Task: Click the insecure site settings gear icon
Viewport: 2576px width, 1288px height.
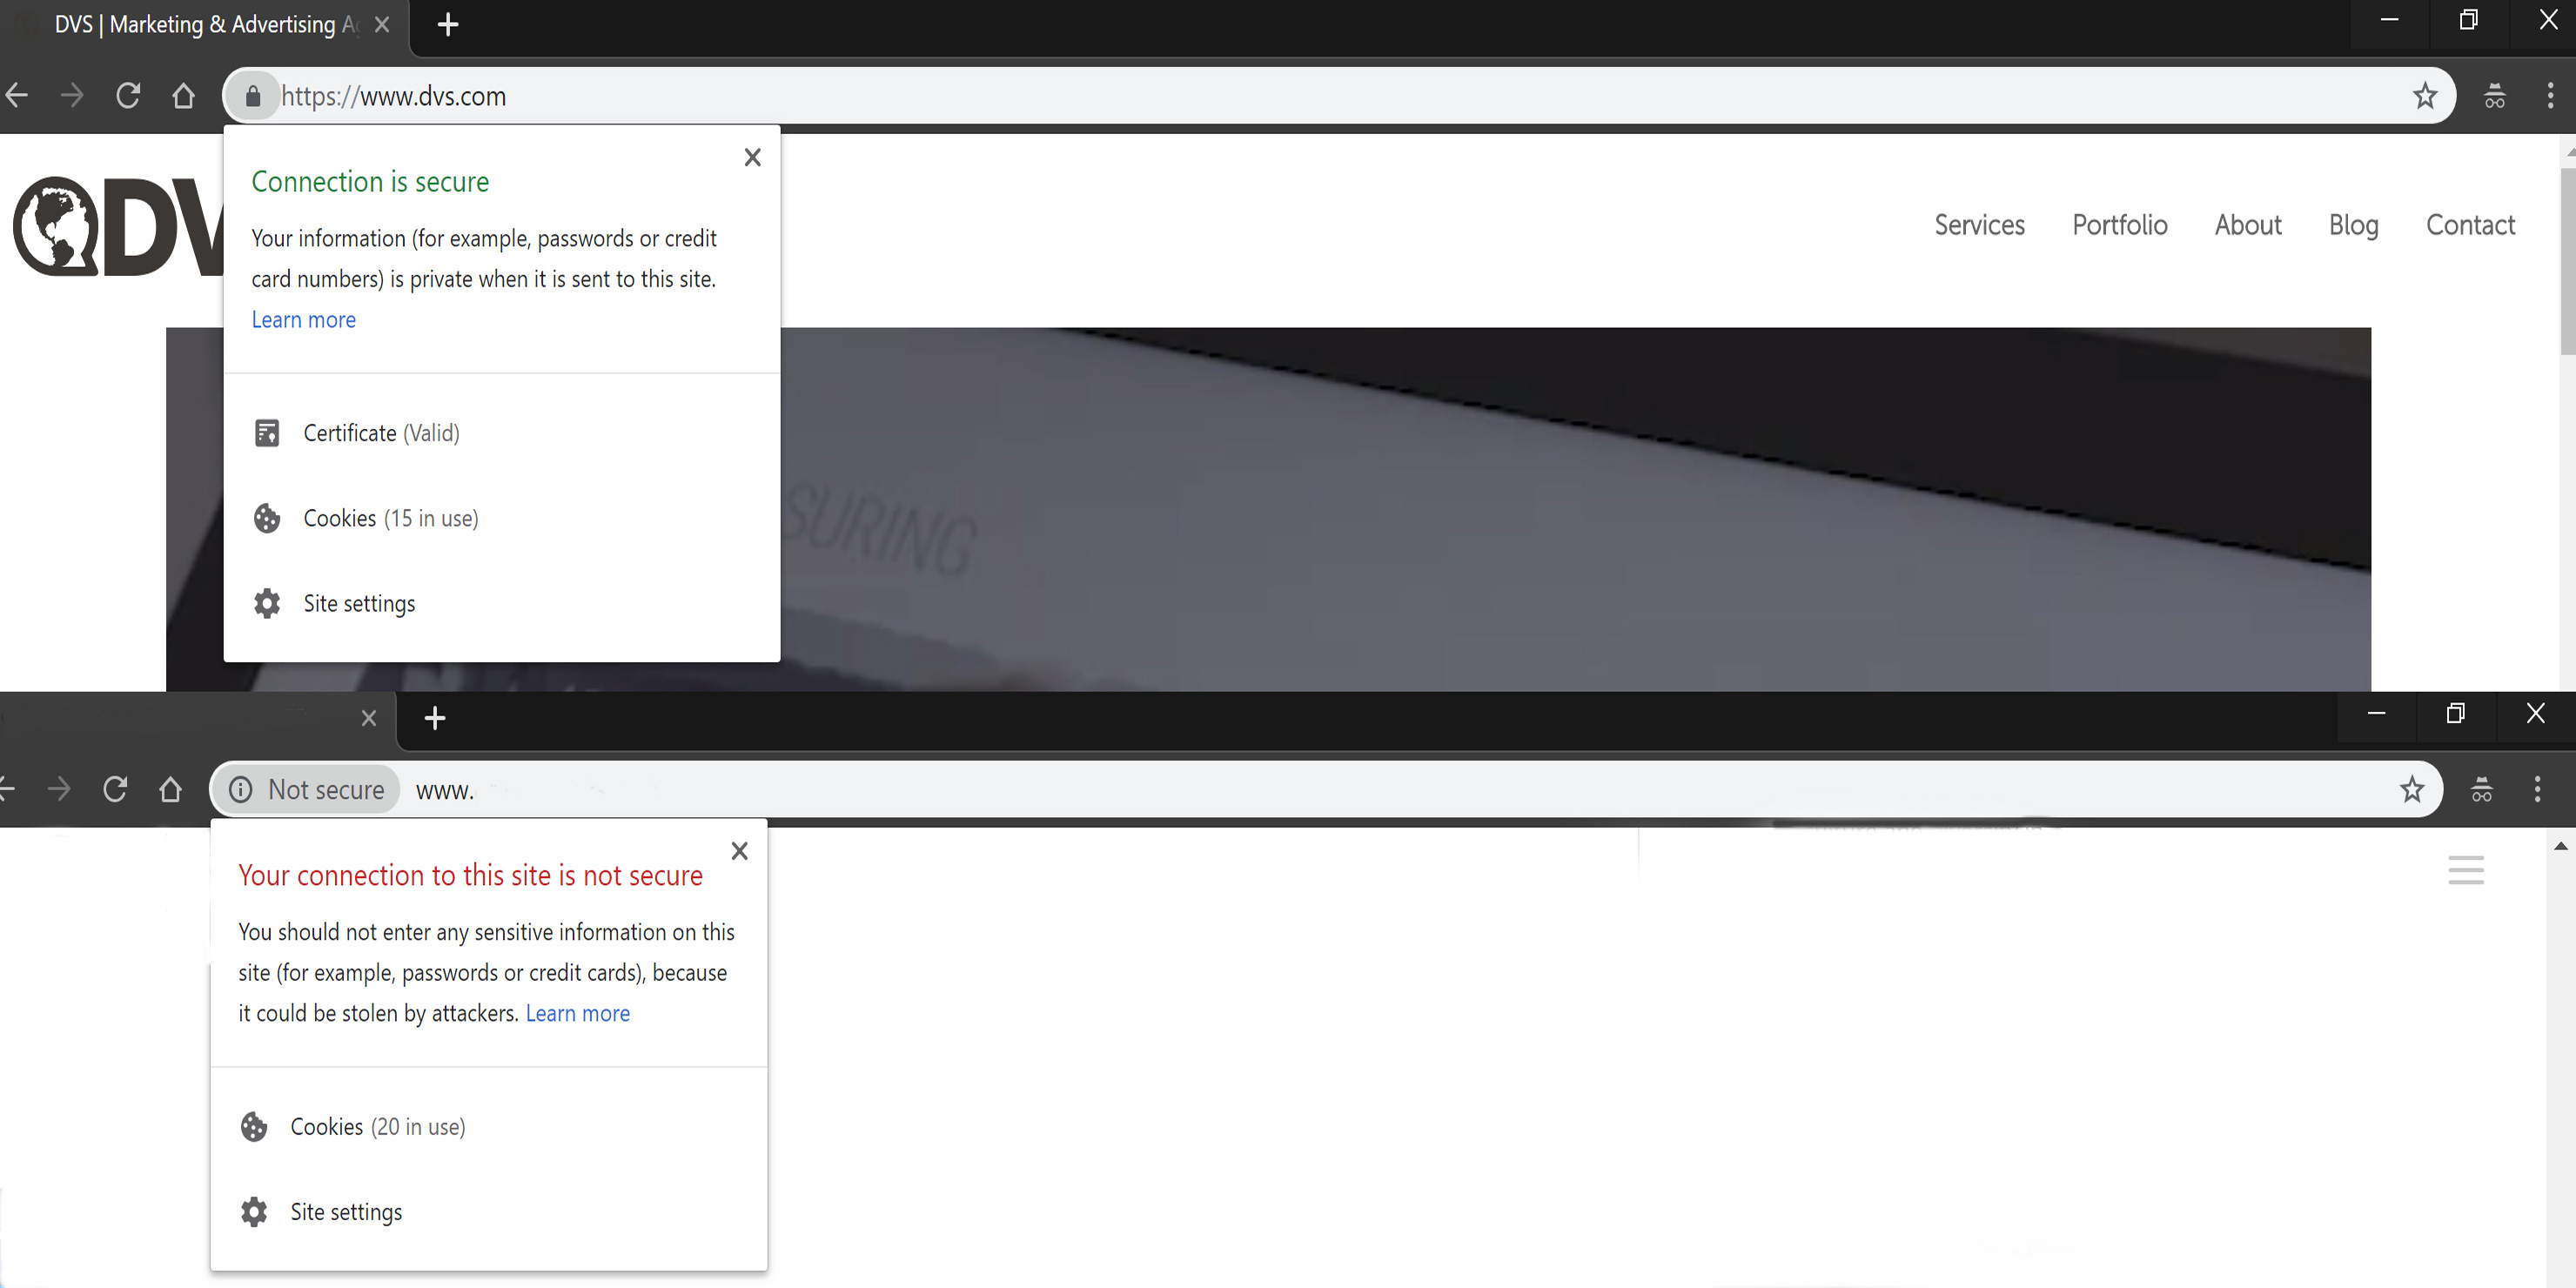Action: (x=253, y=1211)
